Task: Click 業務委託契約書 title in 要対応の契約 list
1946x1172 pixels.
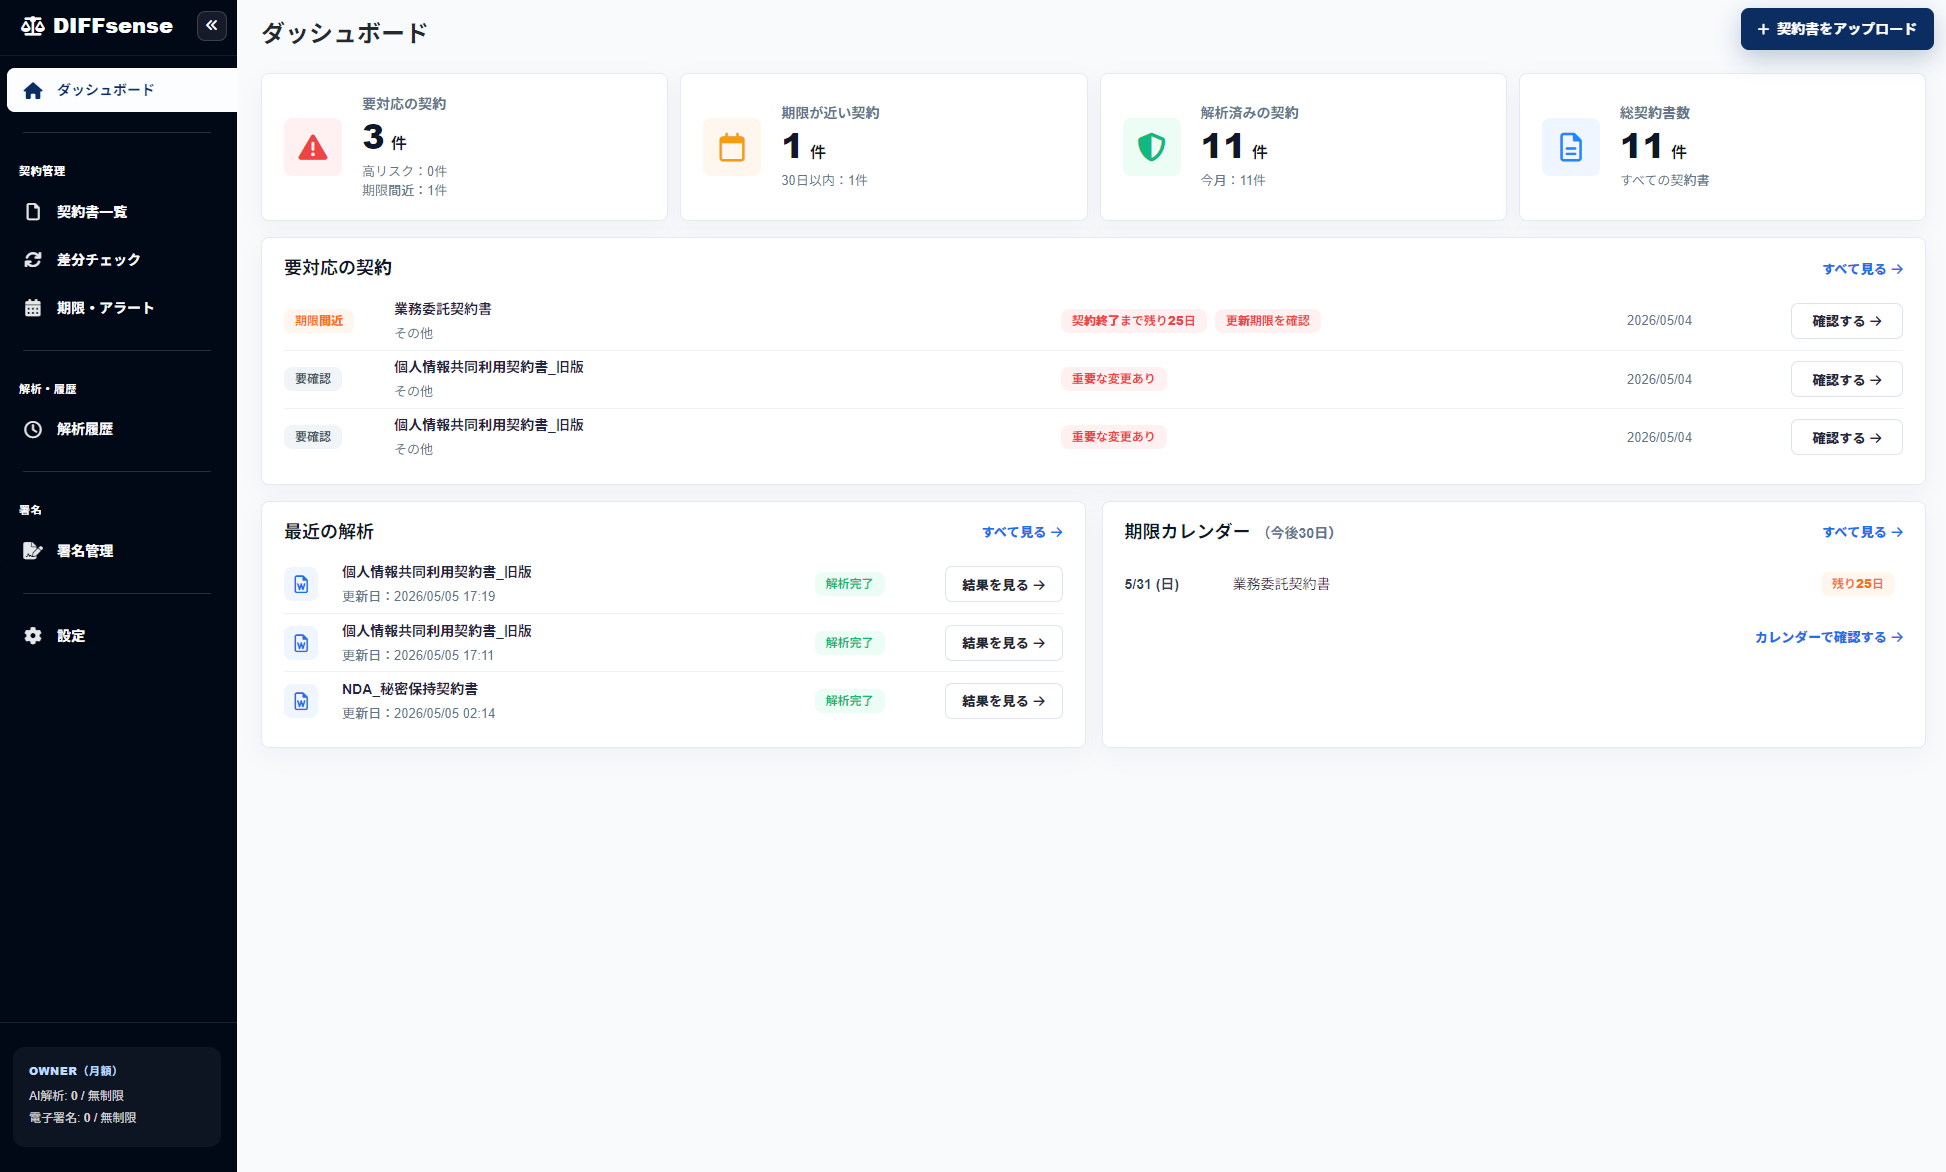Action: (x=443, y=309)
